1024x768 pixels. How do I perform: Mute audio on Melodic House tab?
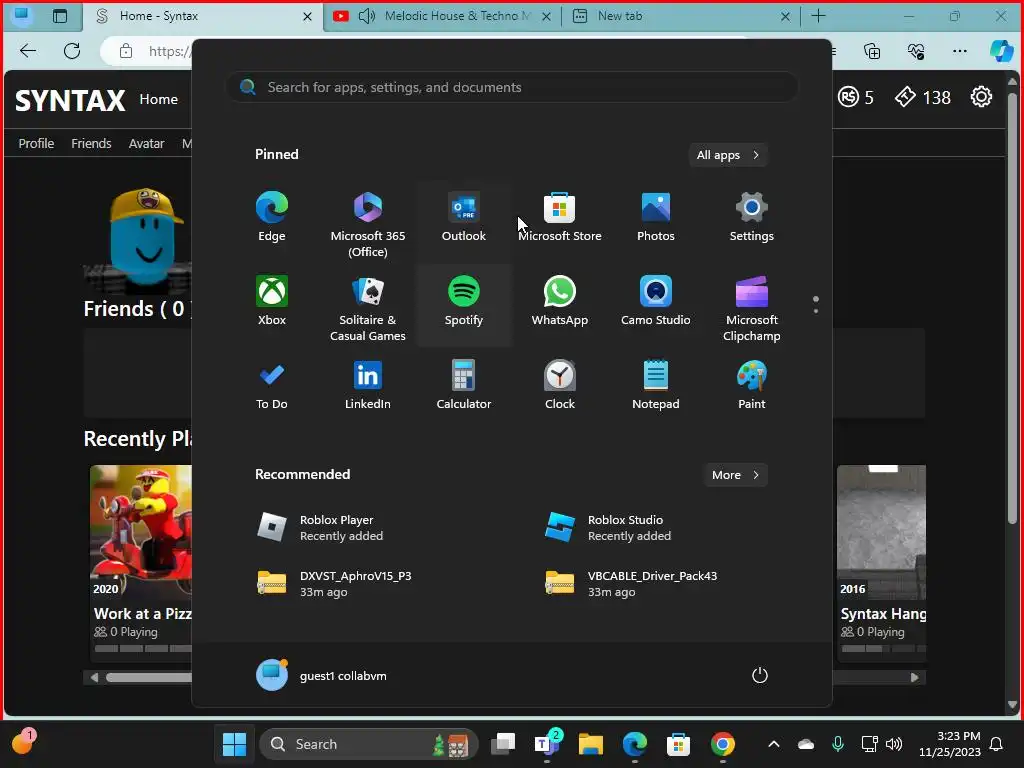click(367, 16)
